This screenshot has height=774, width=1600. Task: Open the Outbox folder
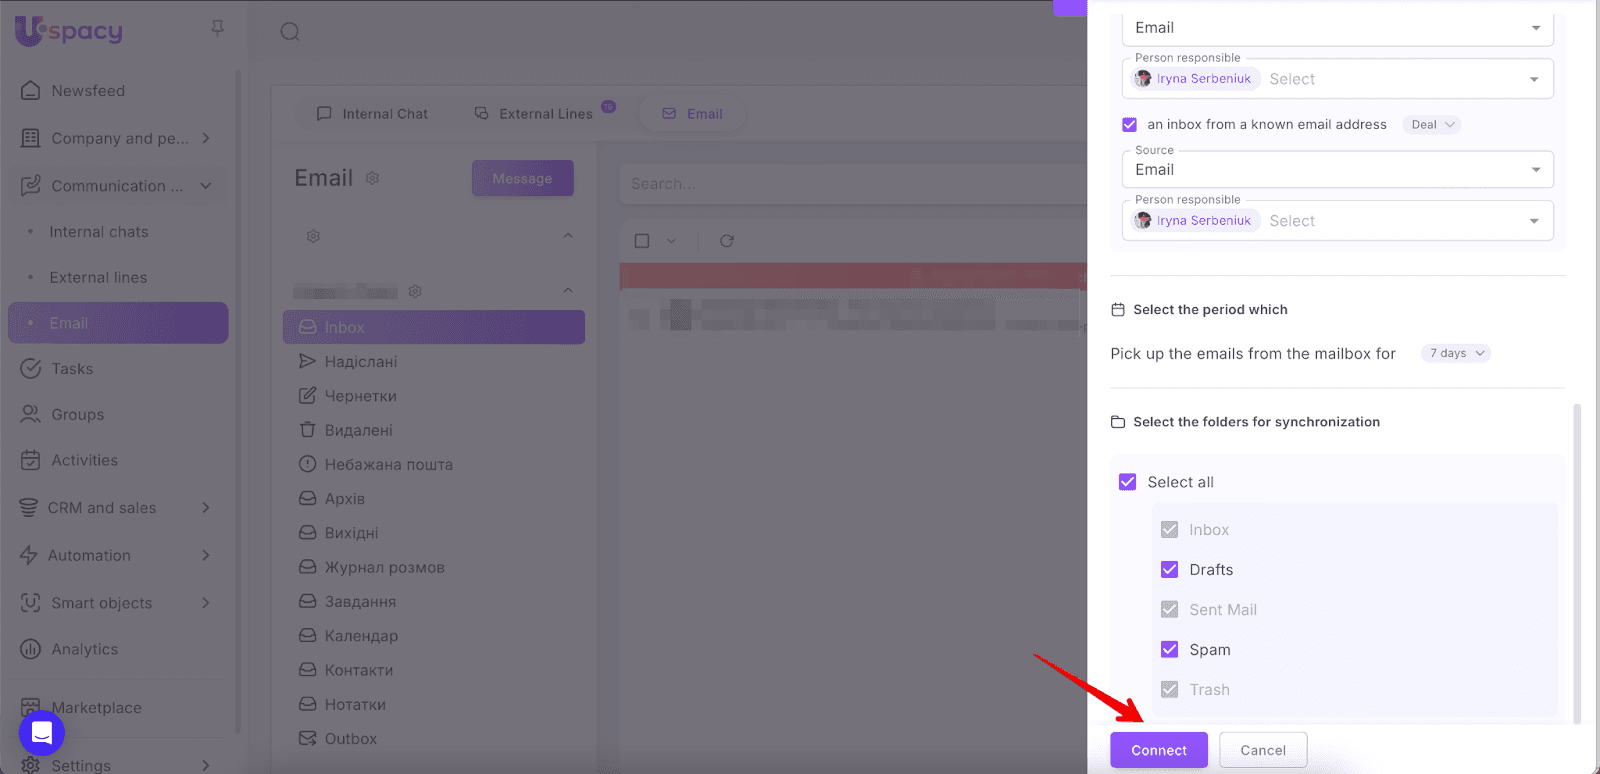(350, 739)
